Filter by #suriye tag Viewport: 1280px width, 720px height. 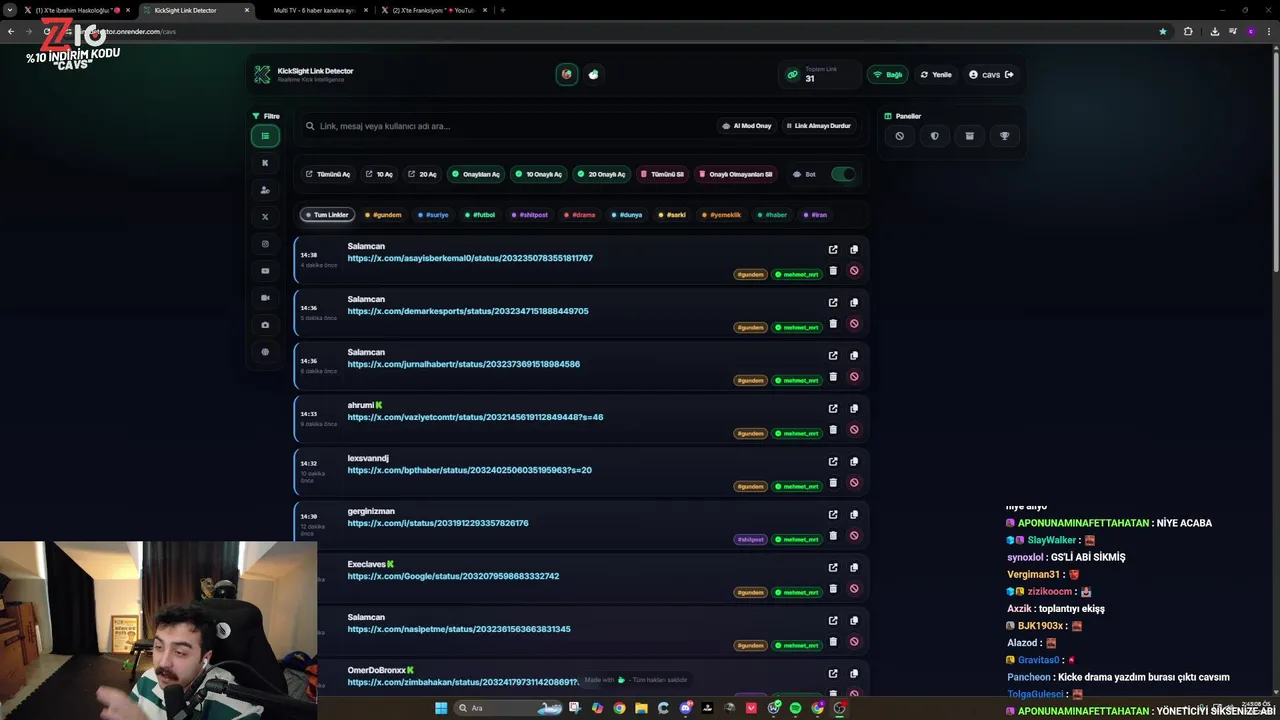point(434,215)
